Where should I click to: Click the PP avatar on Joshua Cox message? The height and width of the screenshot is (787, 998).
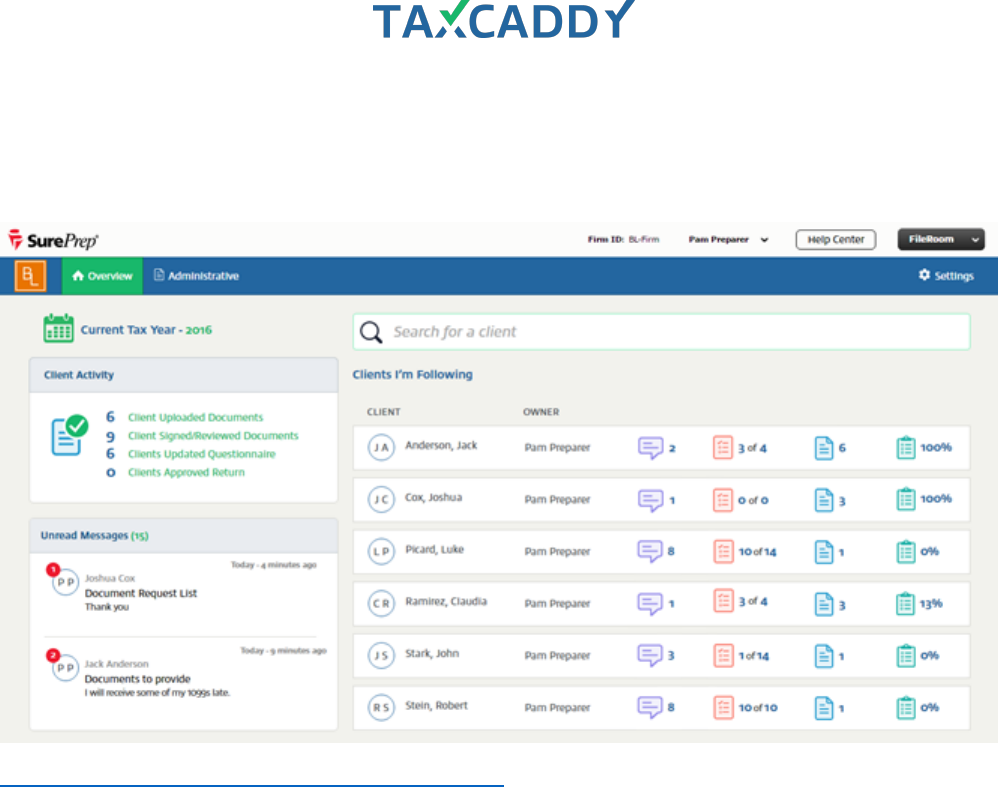[65, 582]
